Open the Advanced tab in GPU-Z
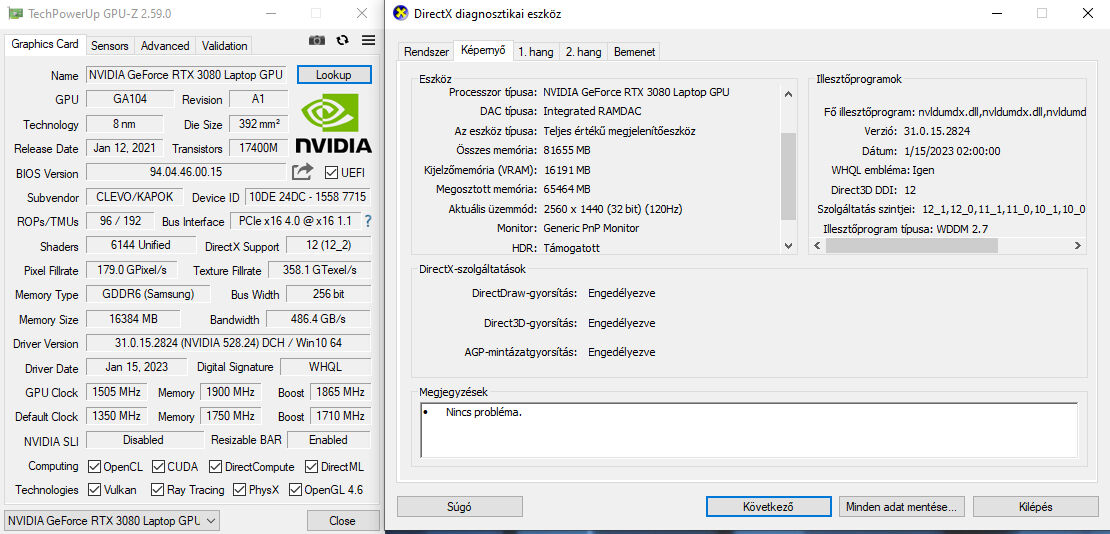Image resolution: width=1110 pixels, height=534 pixels. tap(165, 46)
